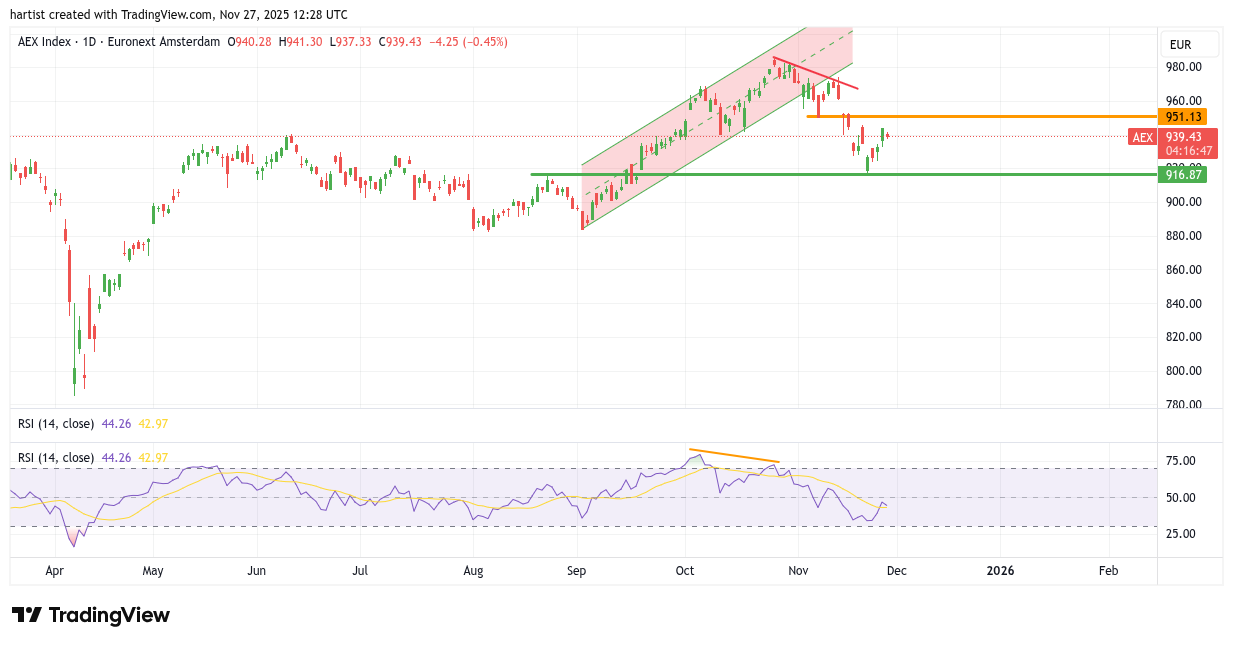Select the orange 951.13 price label

pos(1181,116)
